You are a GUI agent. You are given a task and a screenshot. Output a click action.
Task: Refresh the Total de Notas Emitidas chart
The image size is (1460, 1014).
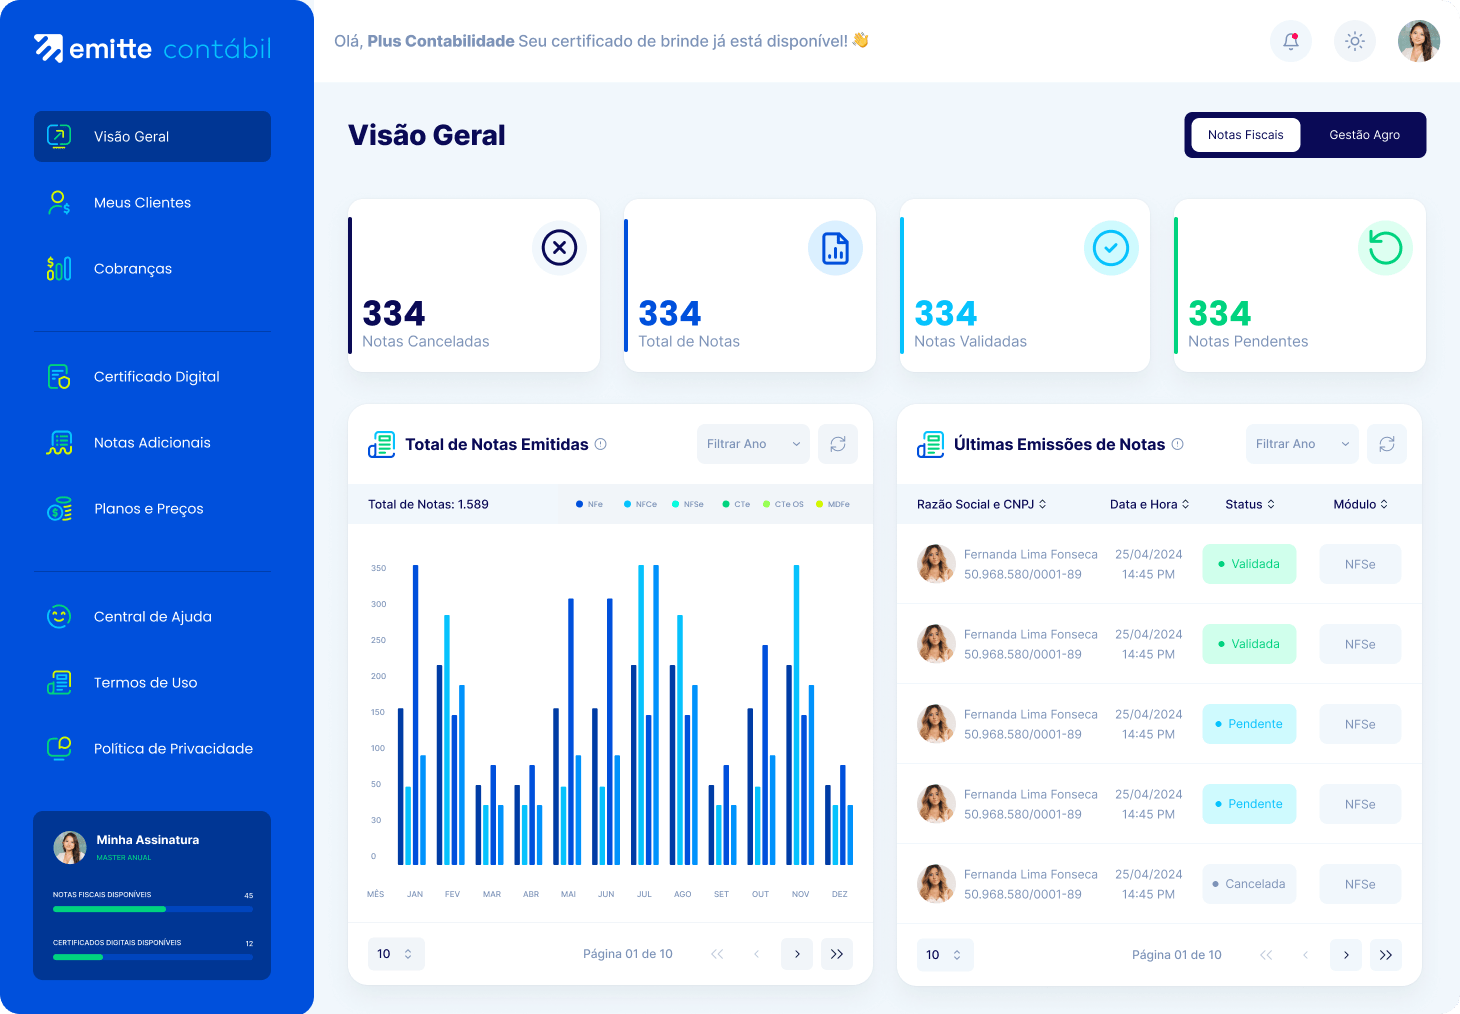click(838, 444)
